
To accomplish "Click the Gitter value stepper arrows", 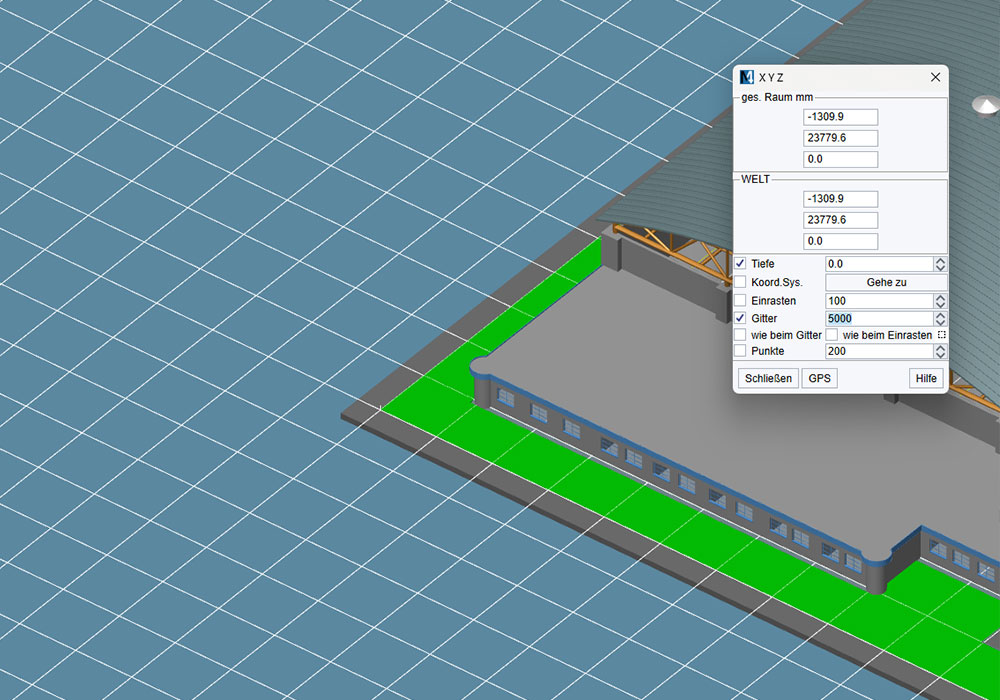I will click(940, 319).
